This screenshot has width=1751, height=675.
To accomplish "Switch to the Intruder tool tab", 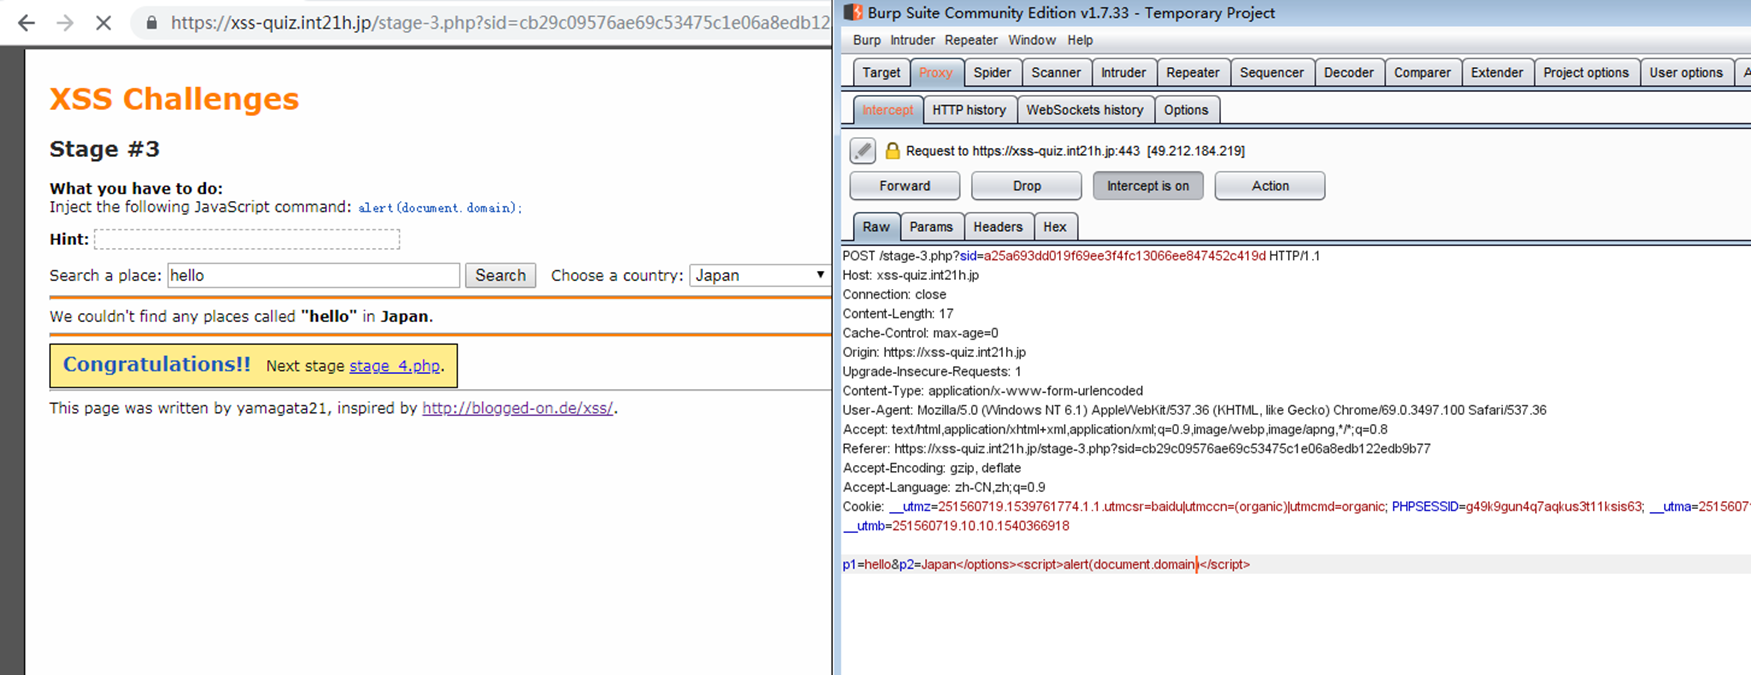I will click(x=1123, y=72).
